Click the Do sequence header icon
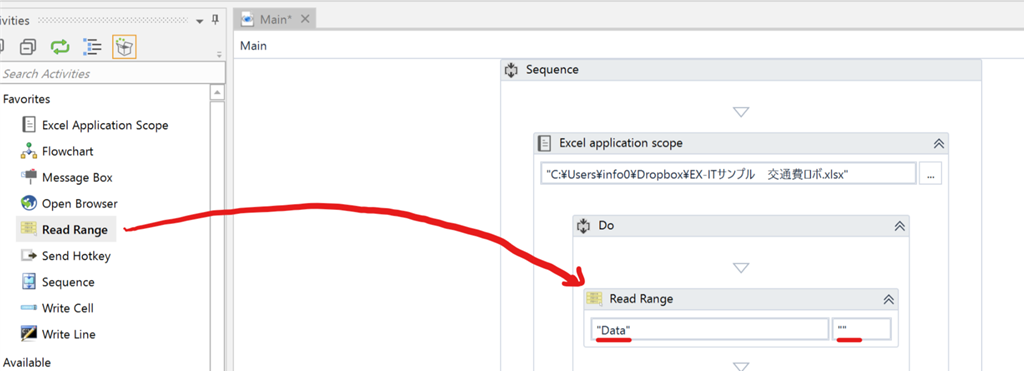 [583, 226]
